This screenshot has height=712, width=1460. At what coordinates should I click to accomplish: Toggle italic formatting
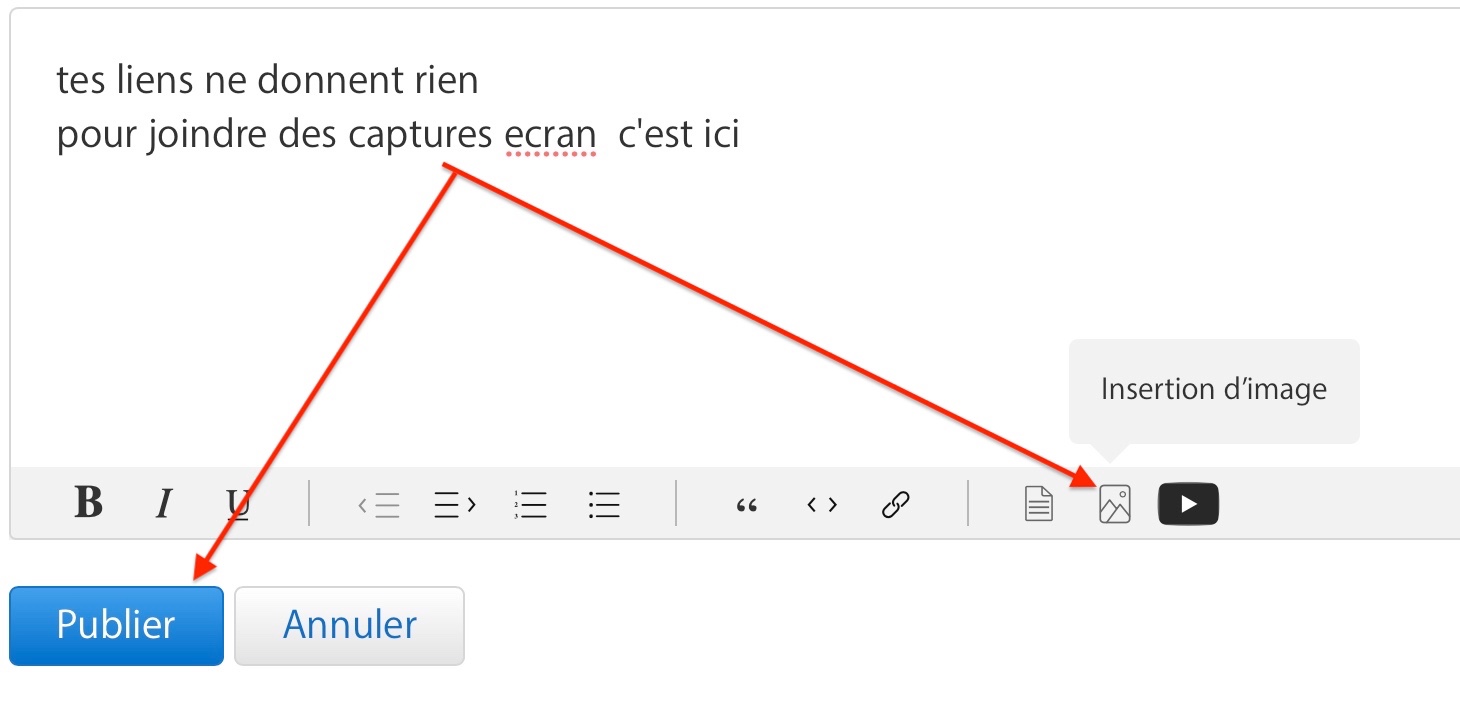click(x=163, y=504)
